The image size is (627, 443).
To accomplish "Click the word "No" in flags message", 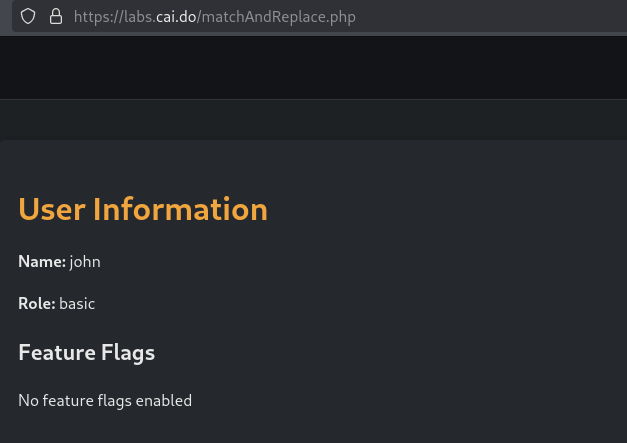I will click(28, 401).
